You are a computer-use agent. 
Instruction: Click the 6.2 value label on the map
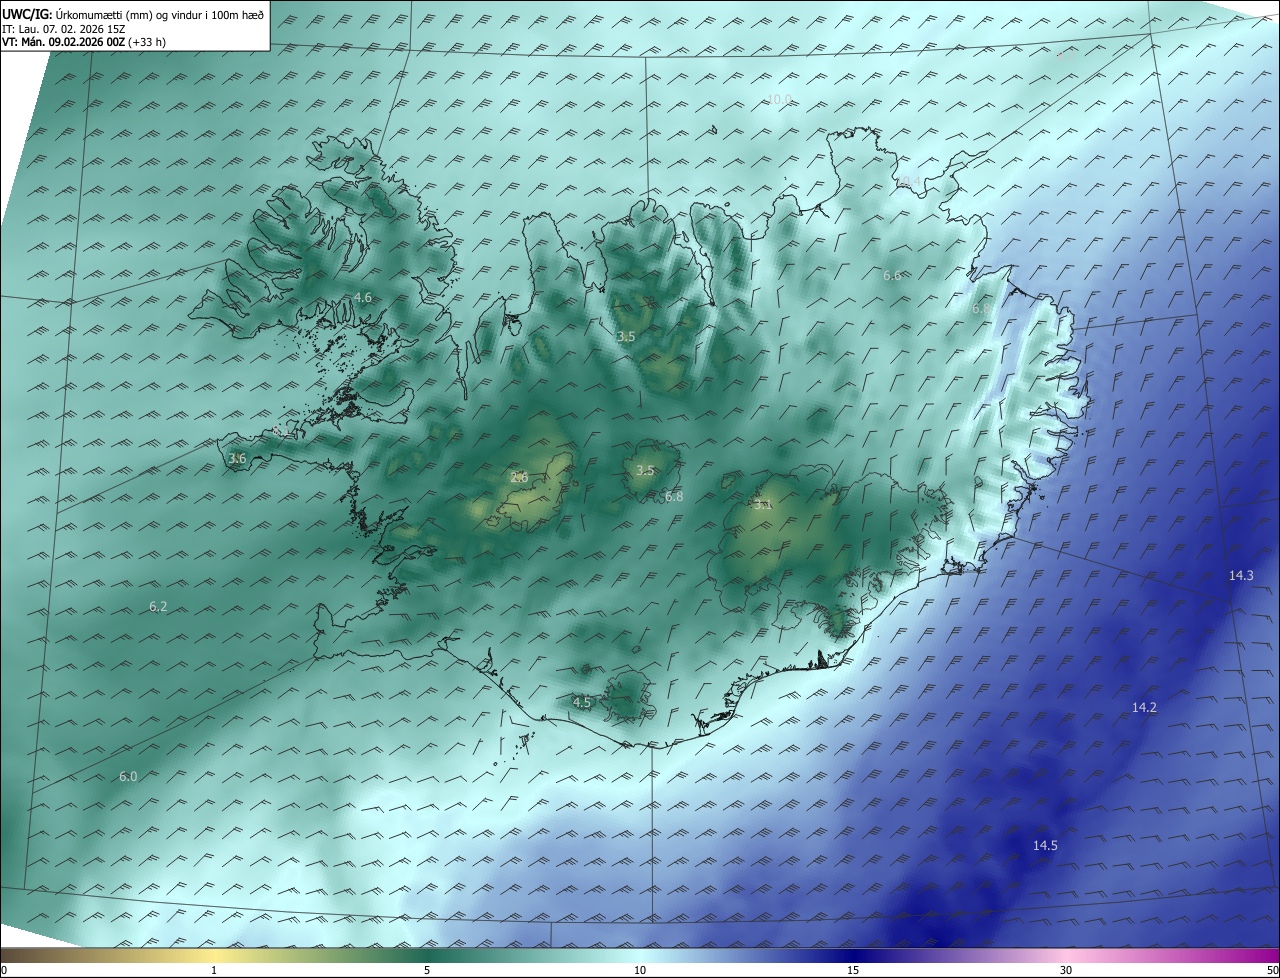pyautogui.click(x=158, y=606)
